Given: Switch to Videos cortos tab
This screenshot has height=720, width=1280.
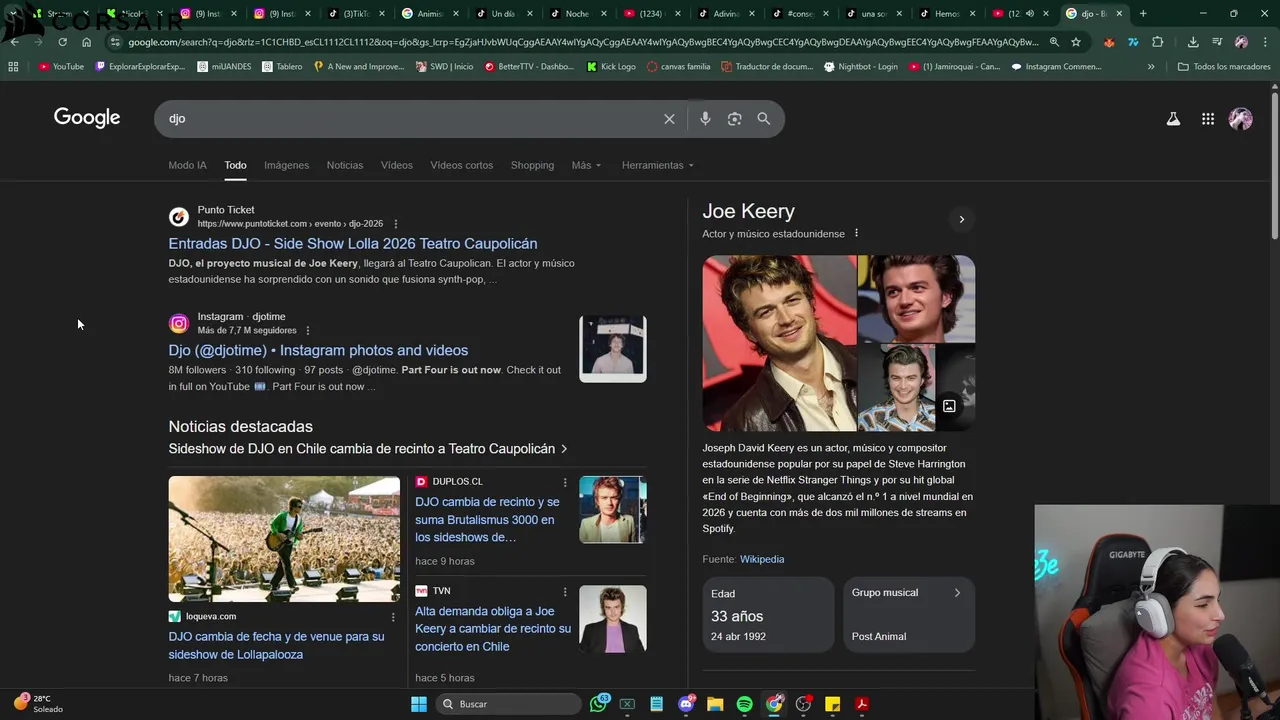Looking at the screenshot, I should (x=462, y=165).
